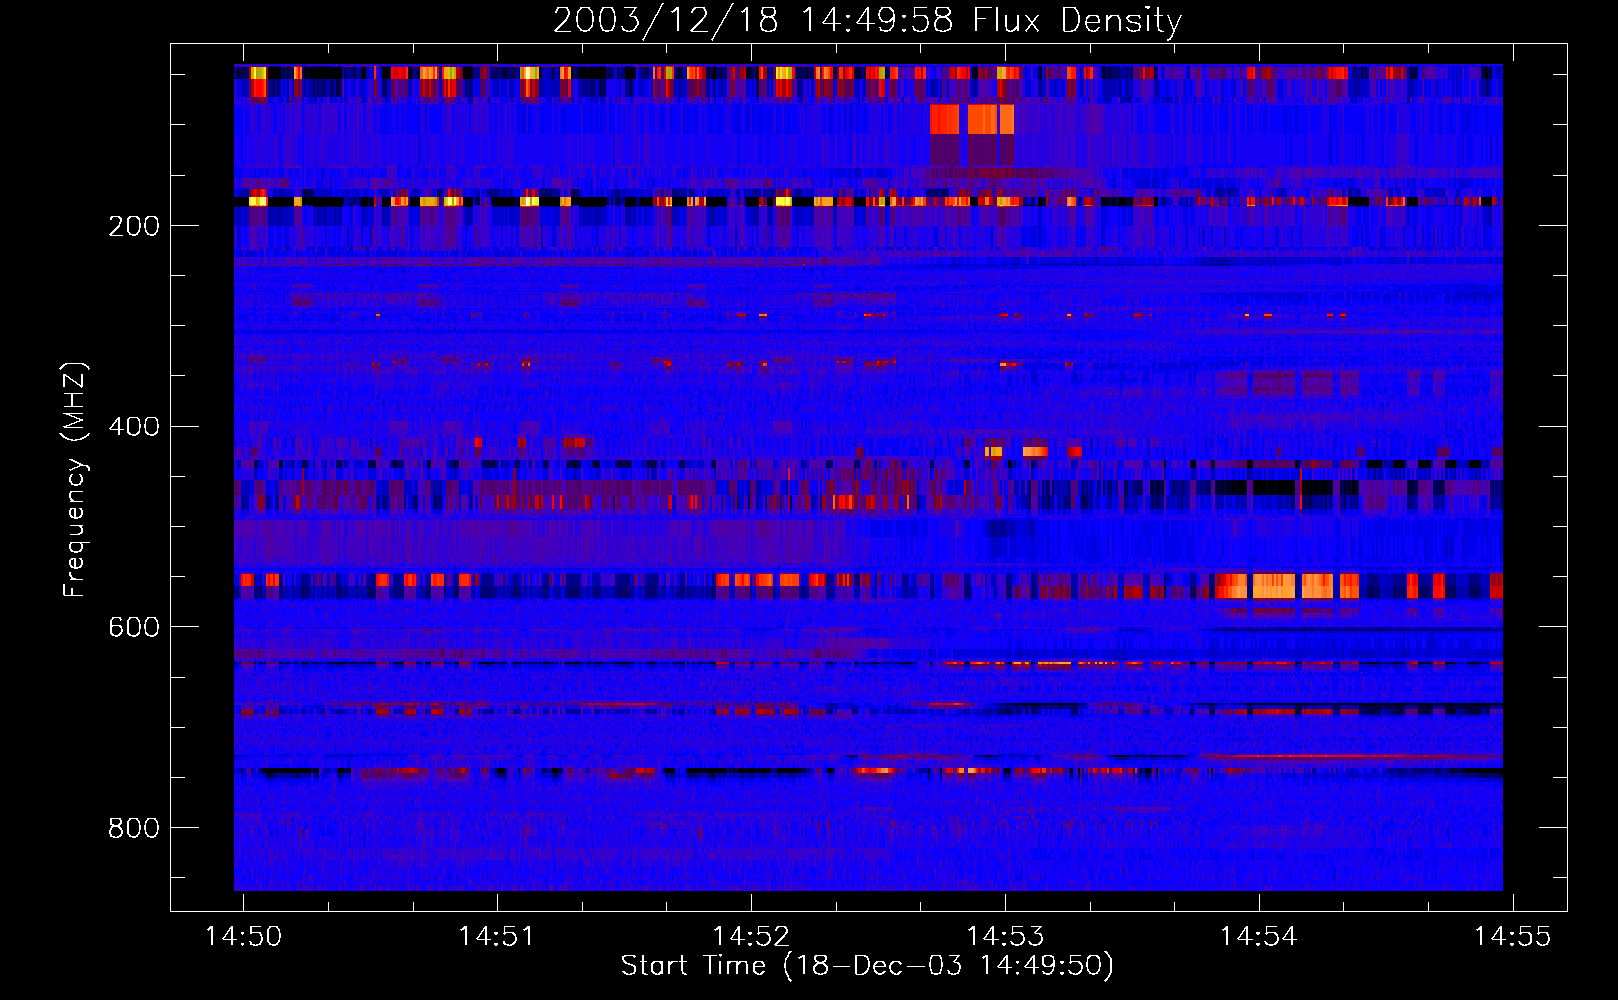Click the 200 frequency axis label
The height and width of the screenshot is (1000, 1618).
pyautogui.click(x=134, y=226)
